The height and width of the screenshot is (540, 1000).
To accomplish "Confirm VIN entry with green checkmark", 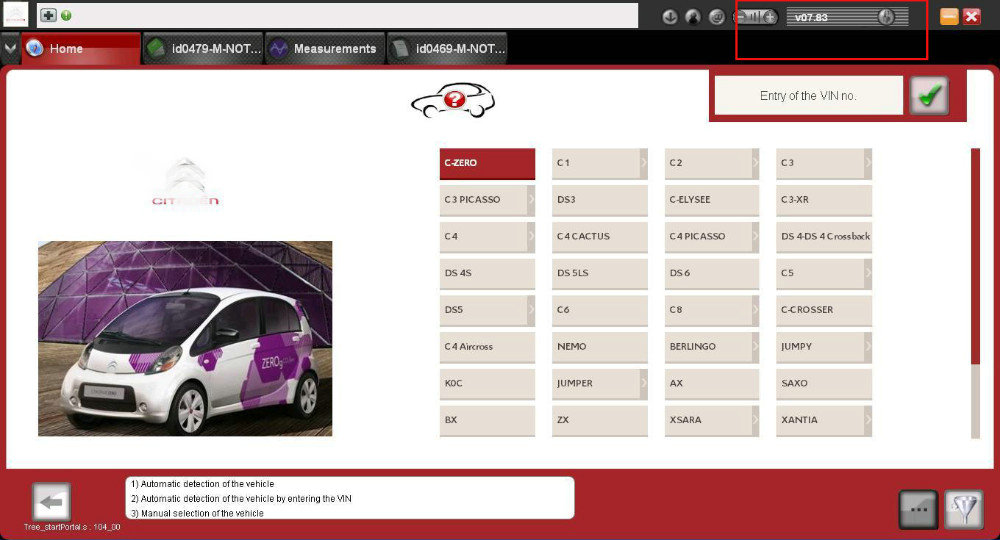I will 929,96.
